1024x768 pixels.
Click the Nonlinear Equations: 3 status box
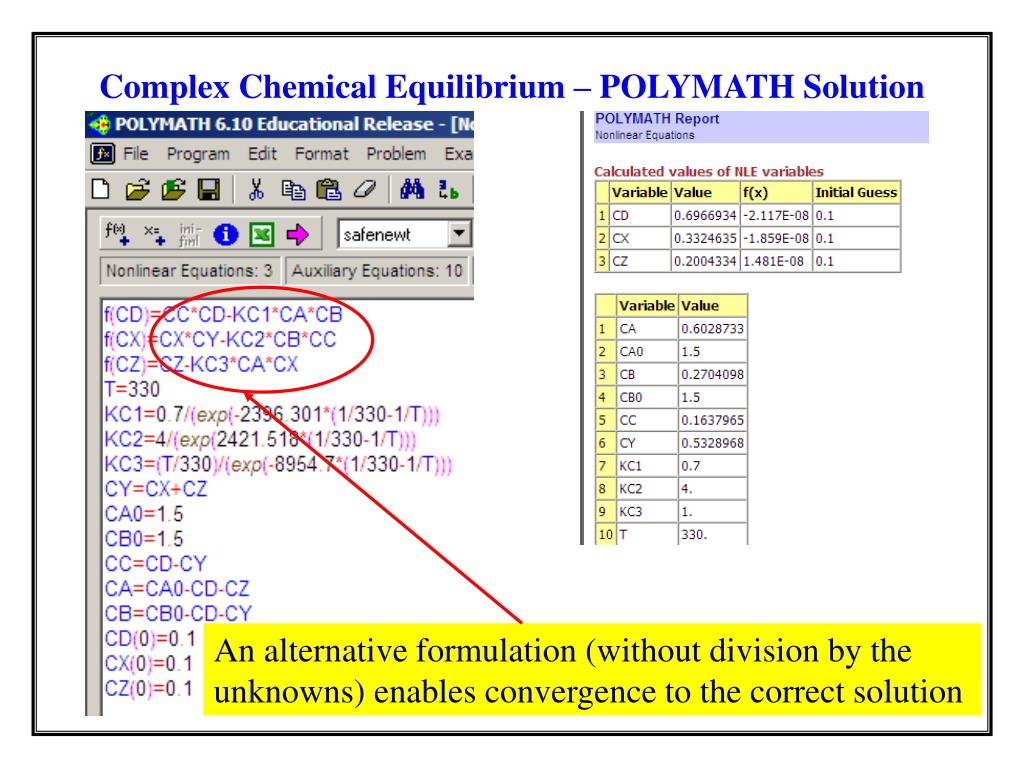point(189,270)
